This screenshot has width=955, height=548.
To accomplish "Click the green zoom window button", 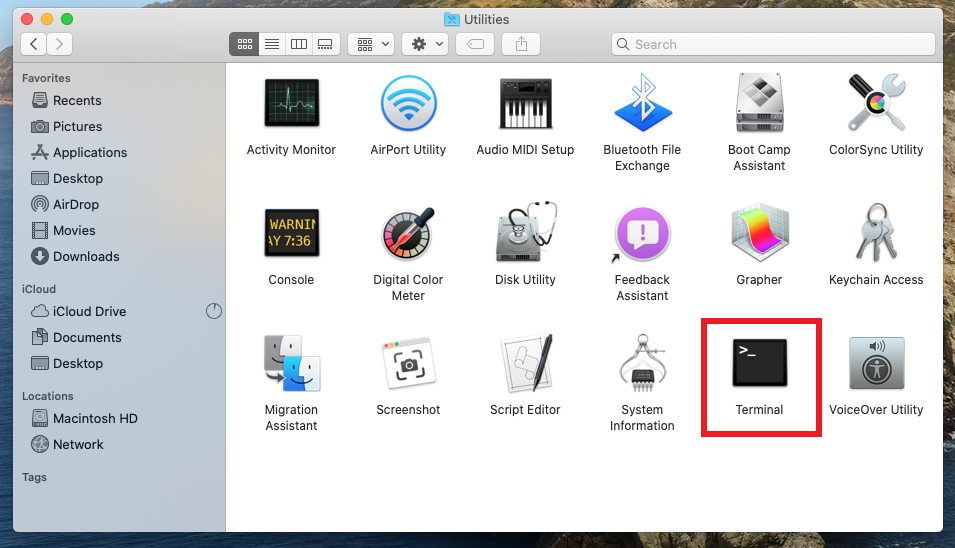I will (x=67, y=19).
